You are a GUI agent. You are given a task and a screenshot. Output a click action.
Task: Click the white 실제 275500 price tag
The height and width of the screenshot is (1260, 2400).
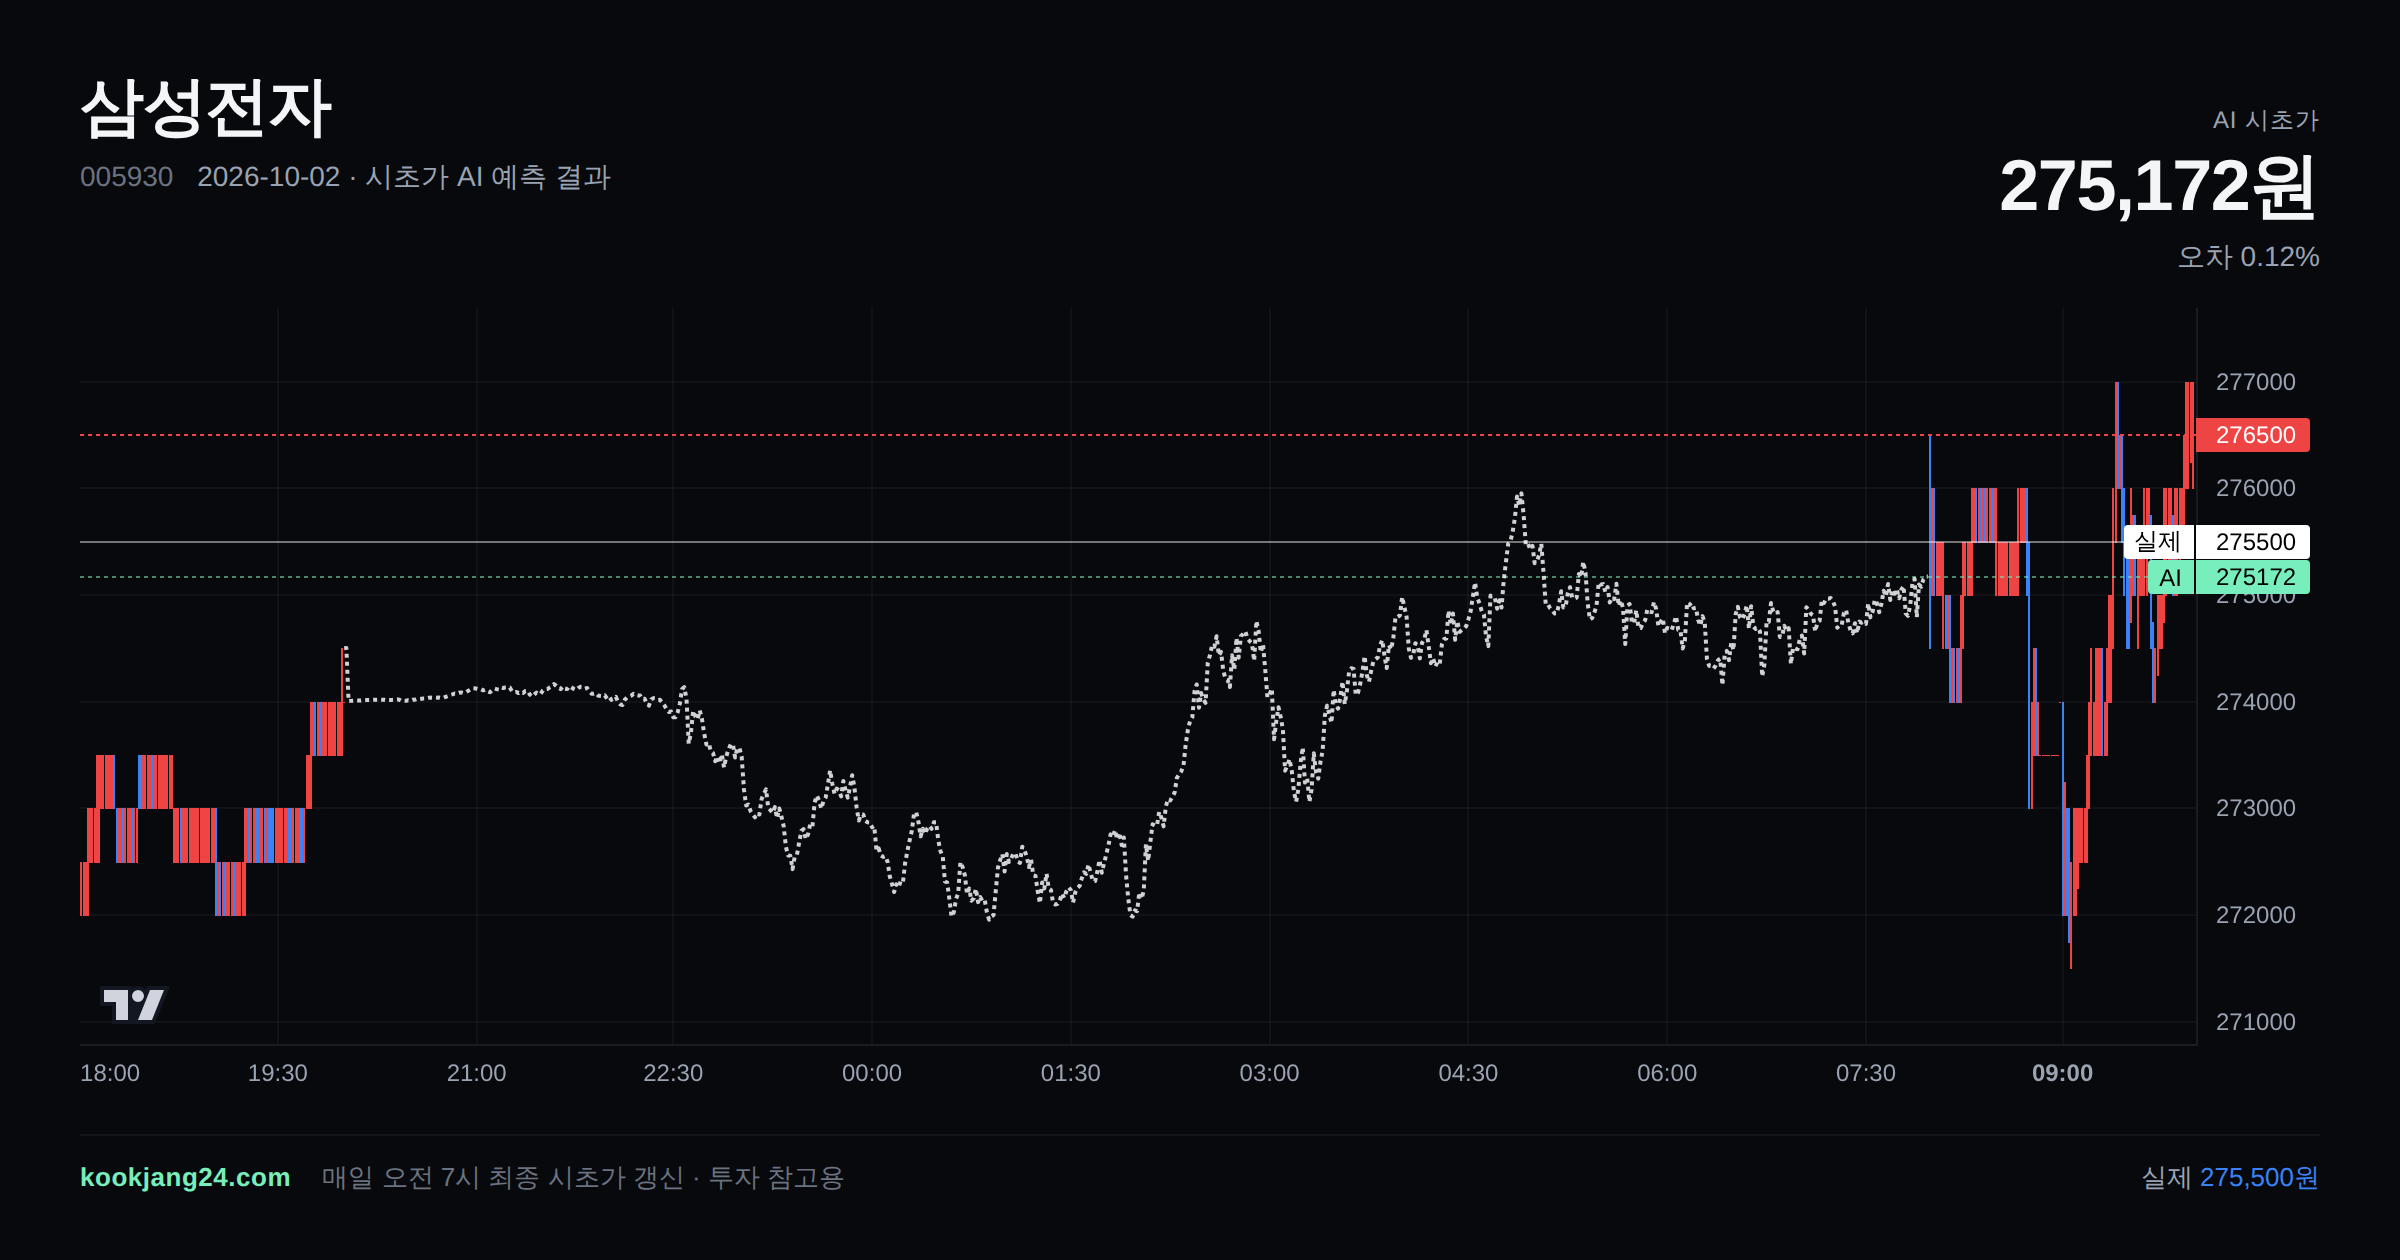tap(2216, 542)
